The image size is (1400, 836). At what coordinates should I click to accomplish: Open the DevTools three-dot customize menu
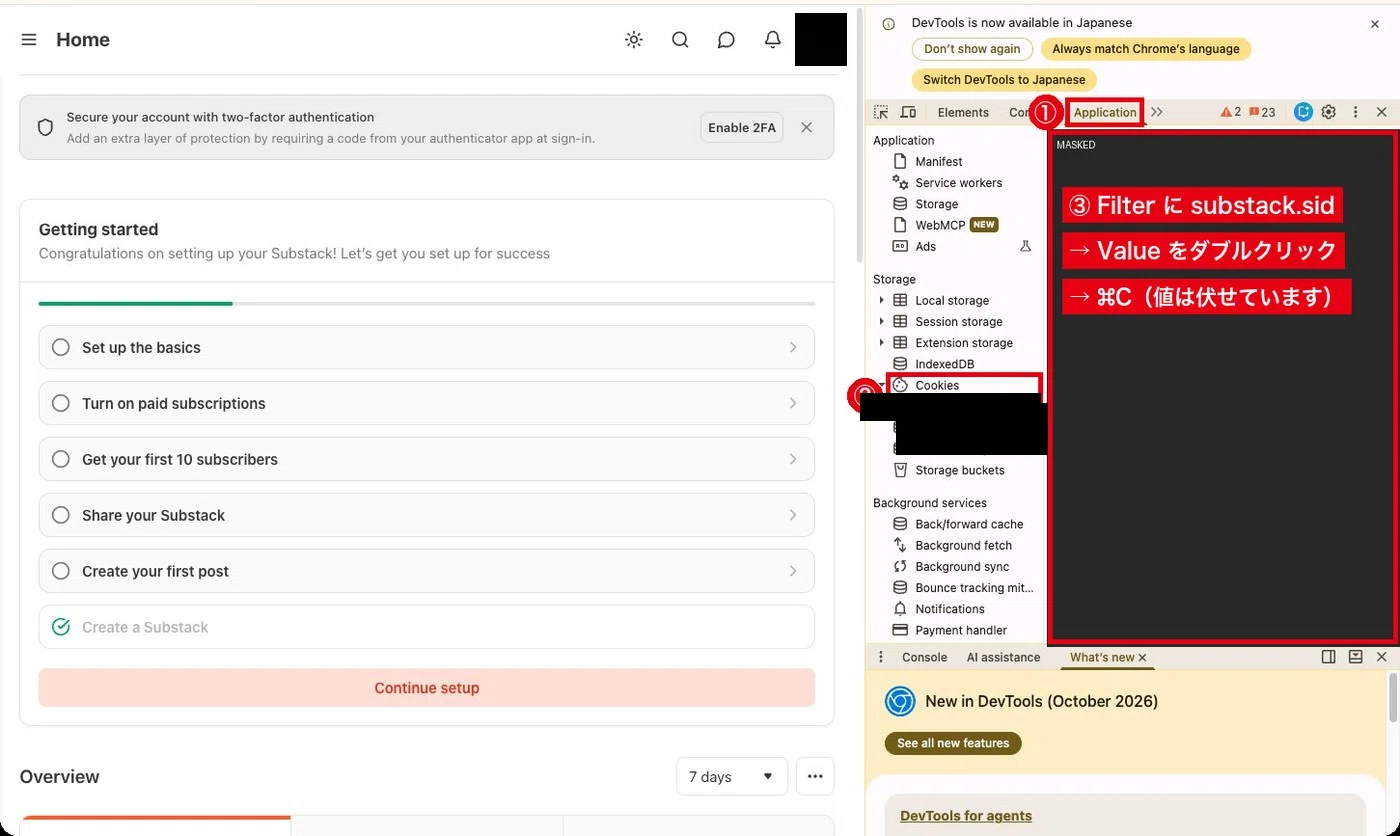[1356, 112]
